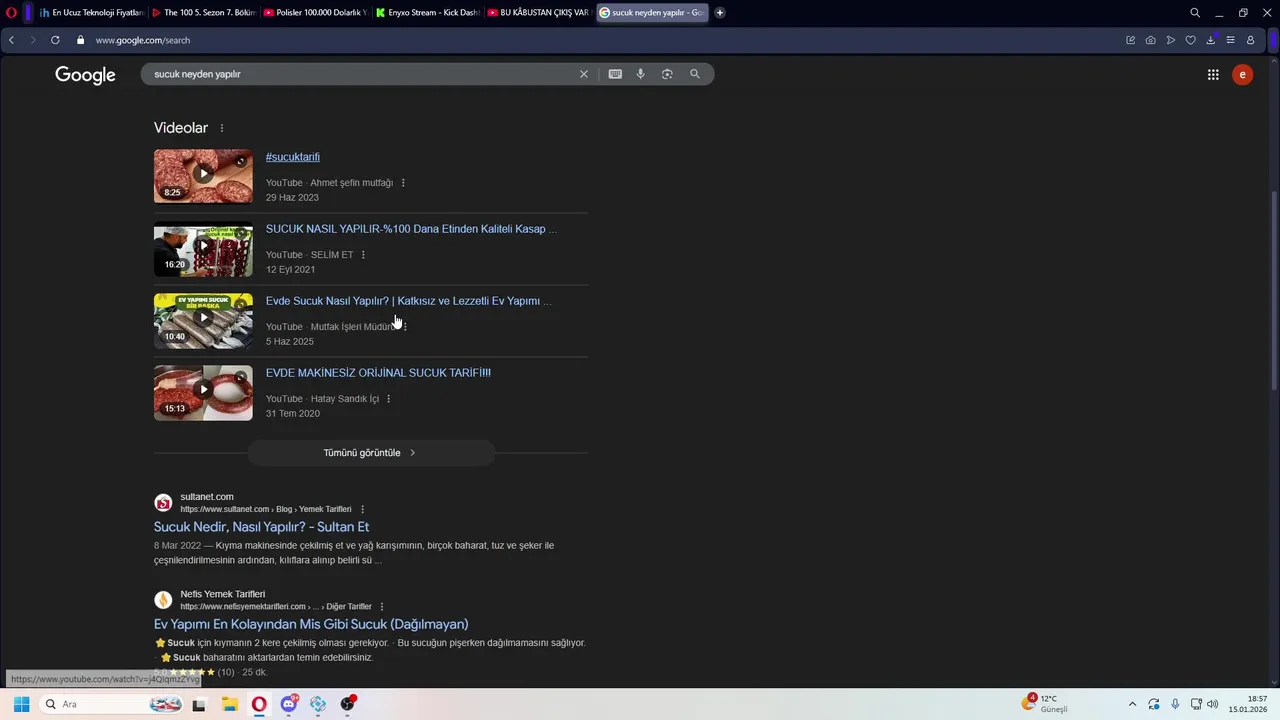
Task: Clear the Google search box with the X
Action: (x=584, y=74)
